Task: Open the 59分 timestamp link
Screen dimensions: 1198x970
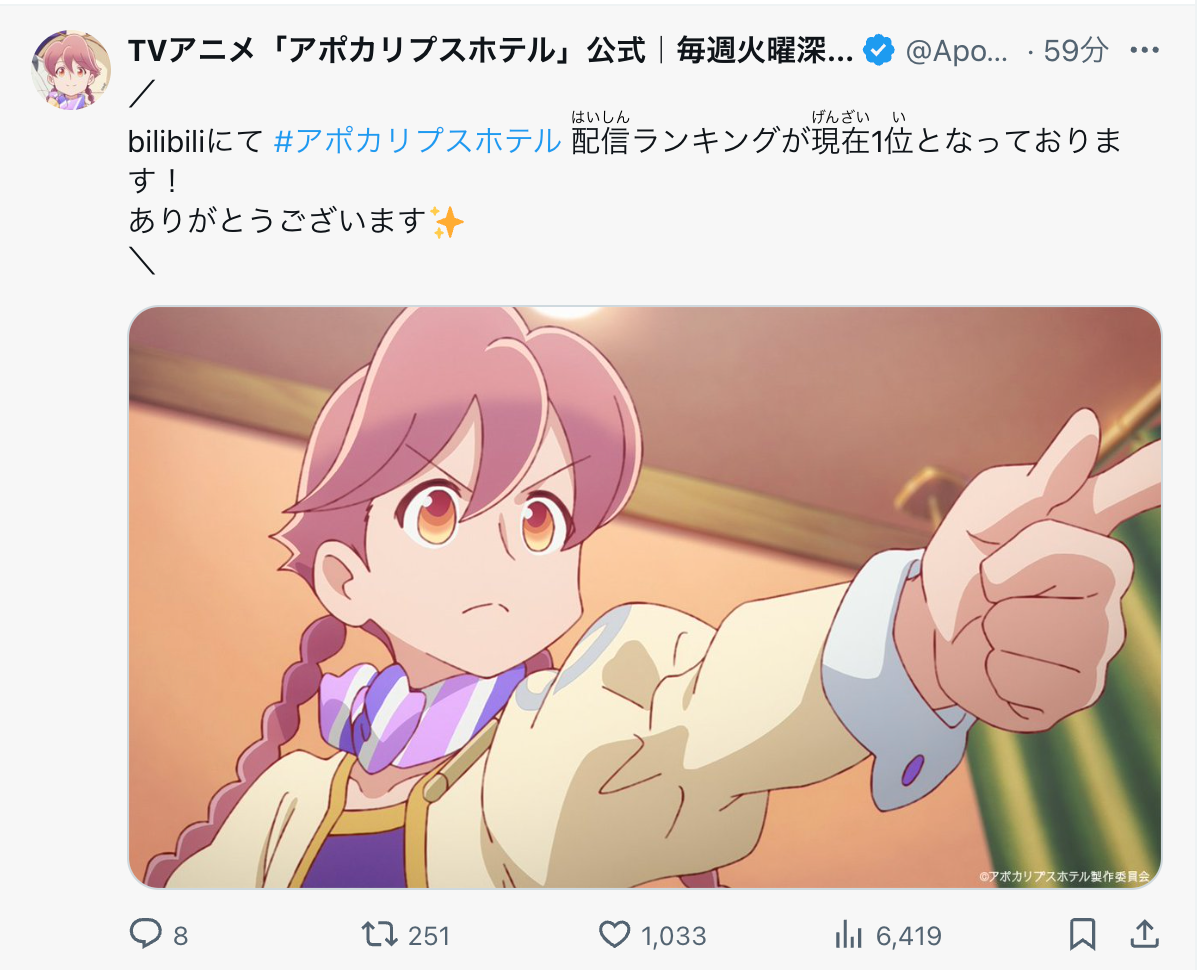Action: tap(1076, 50)
